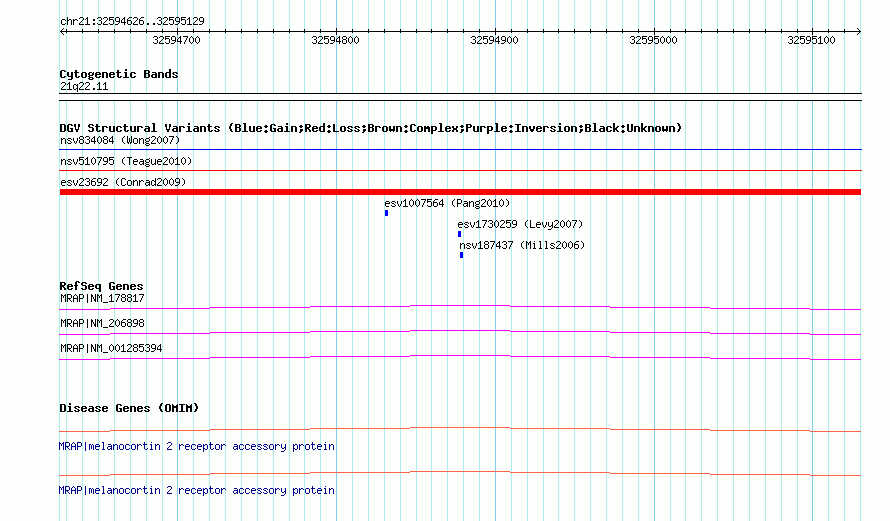Click the chr21:32594626..32595129 region label
The width and height of the screenshot is (890, 521).
132,21
